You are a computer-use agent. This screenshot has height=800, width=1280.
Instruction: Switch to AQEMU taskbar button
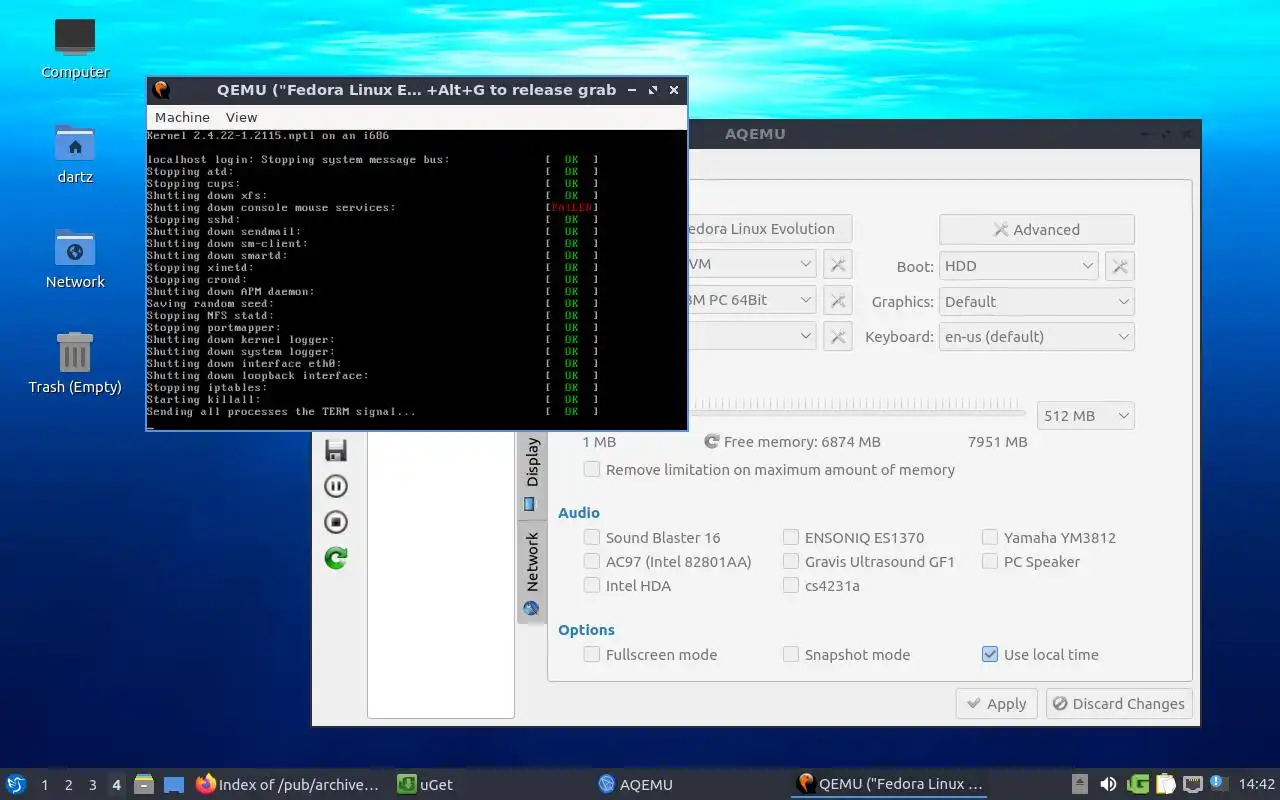tap(690, 784)
